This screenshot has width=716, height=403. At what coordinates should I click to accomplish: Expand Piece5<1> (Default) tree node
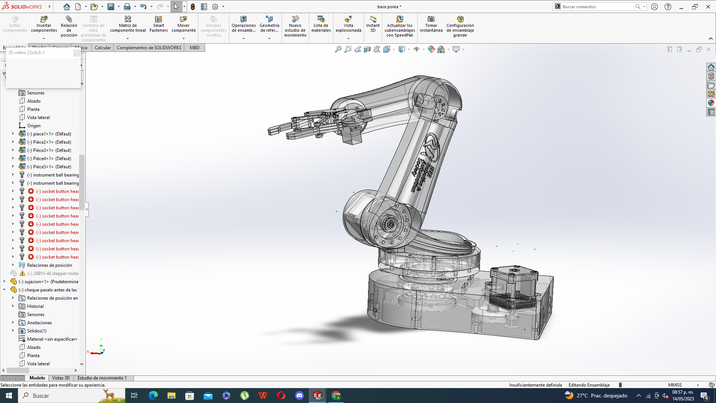tap(13, 167)
